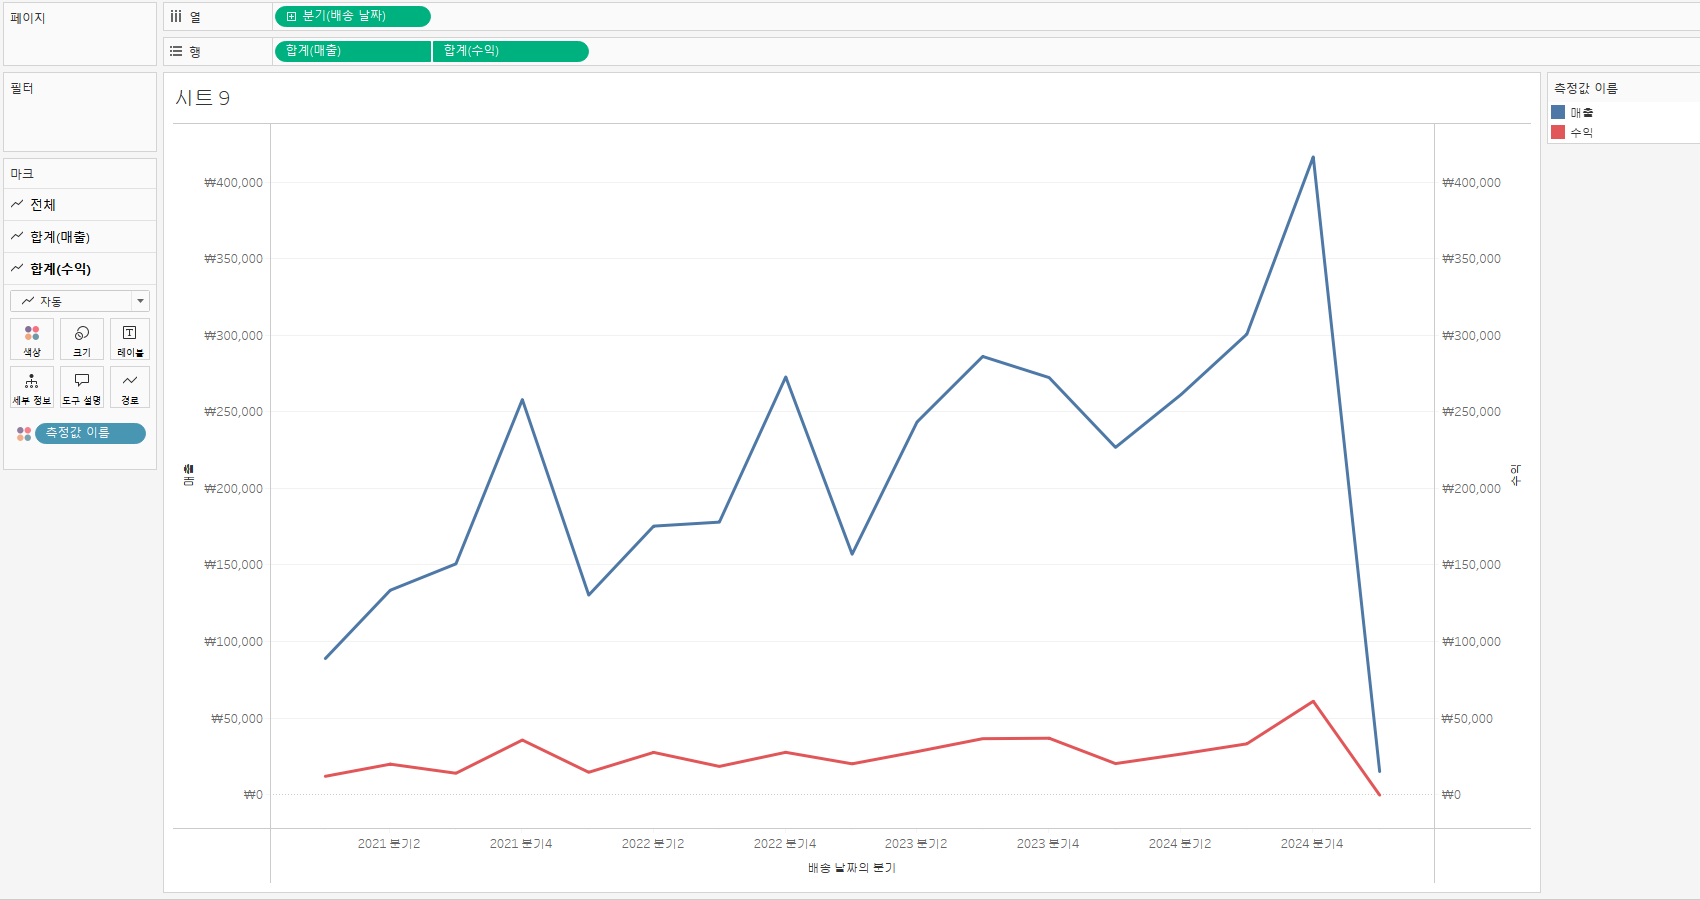Click the 2021 분기2 x-axis label
1700x900 pixels.
coord(389,844)
